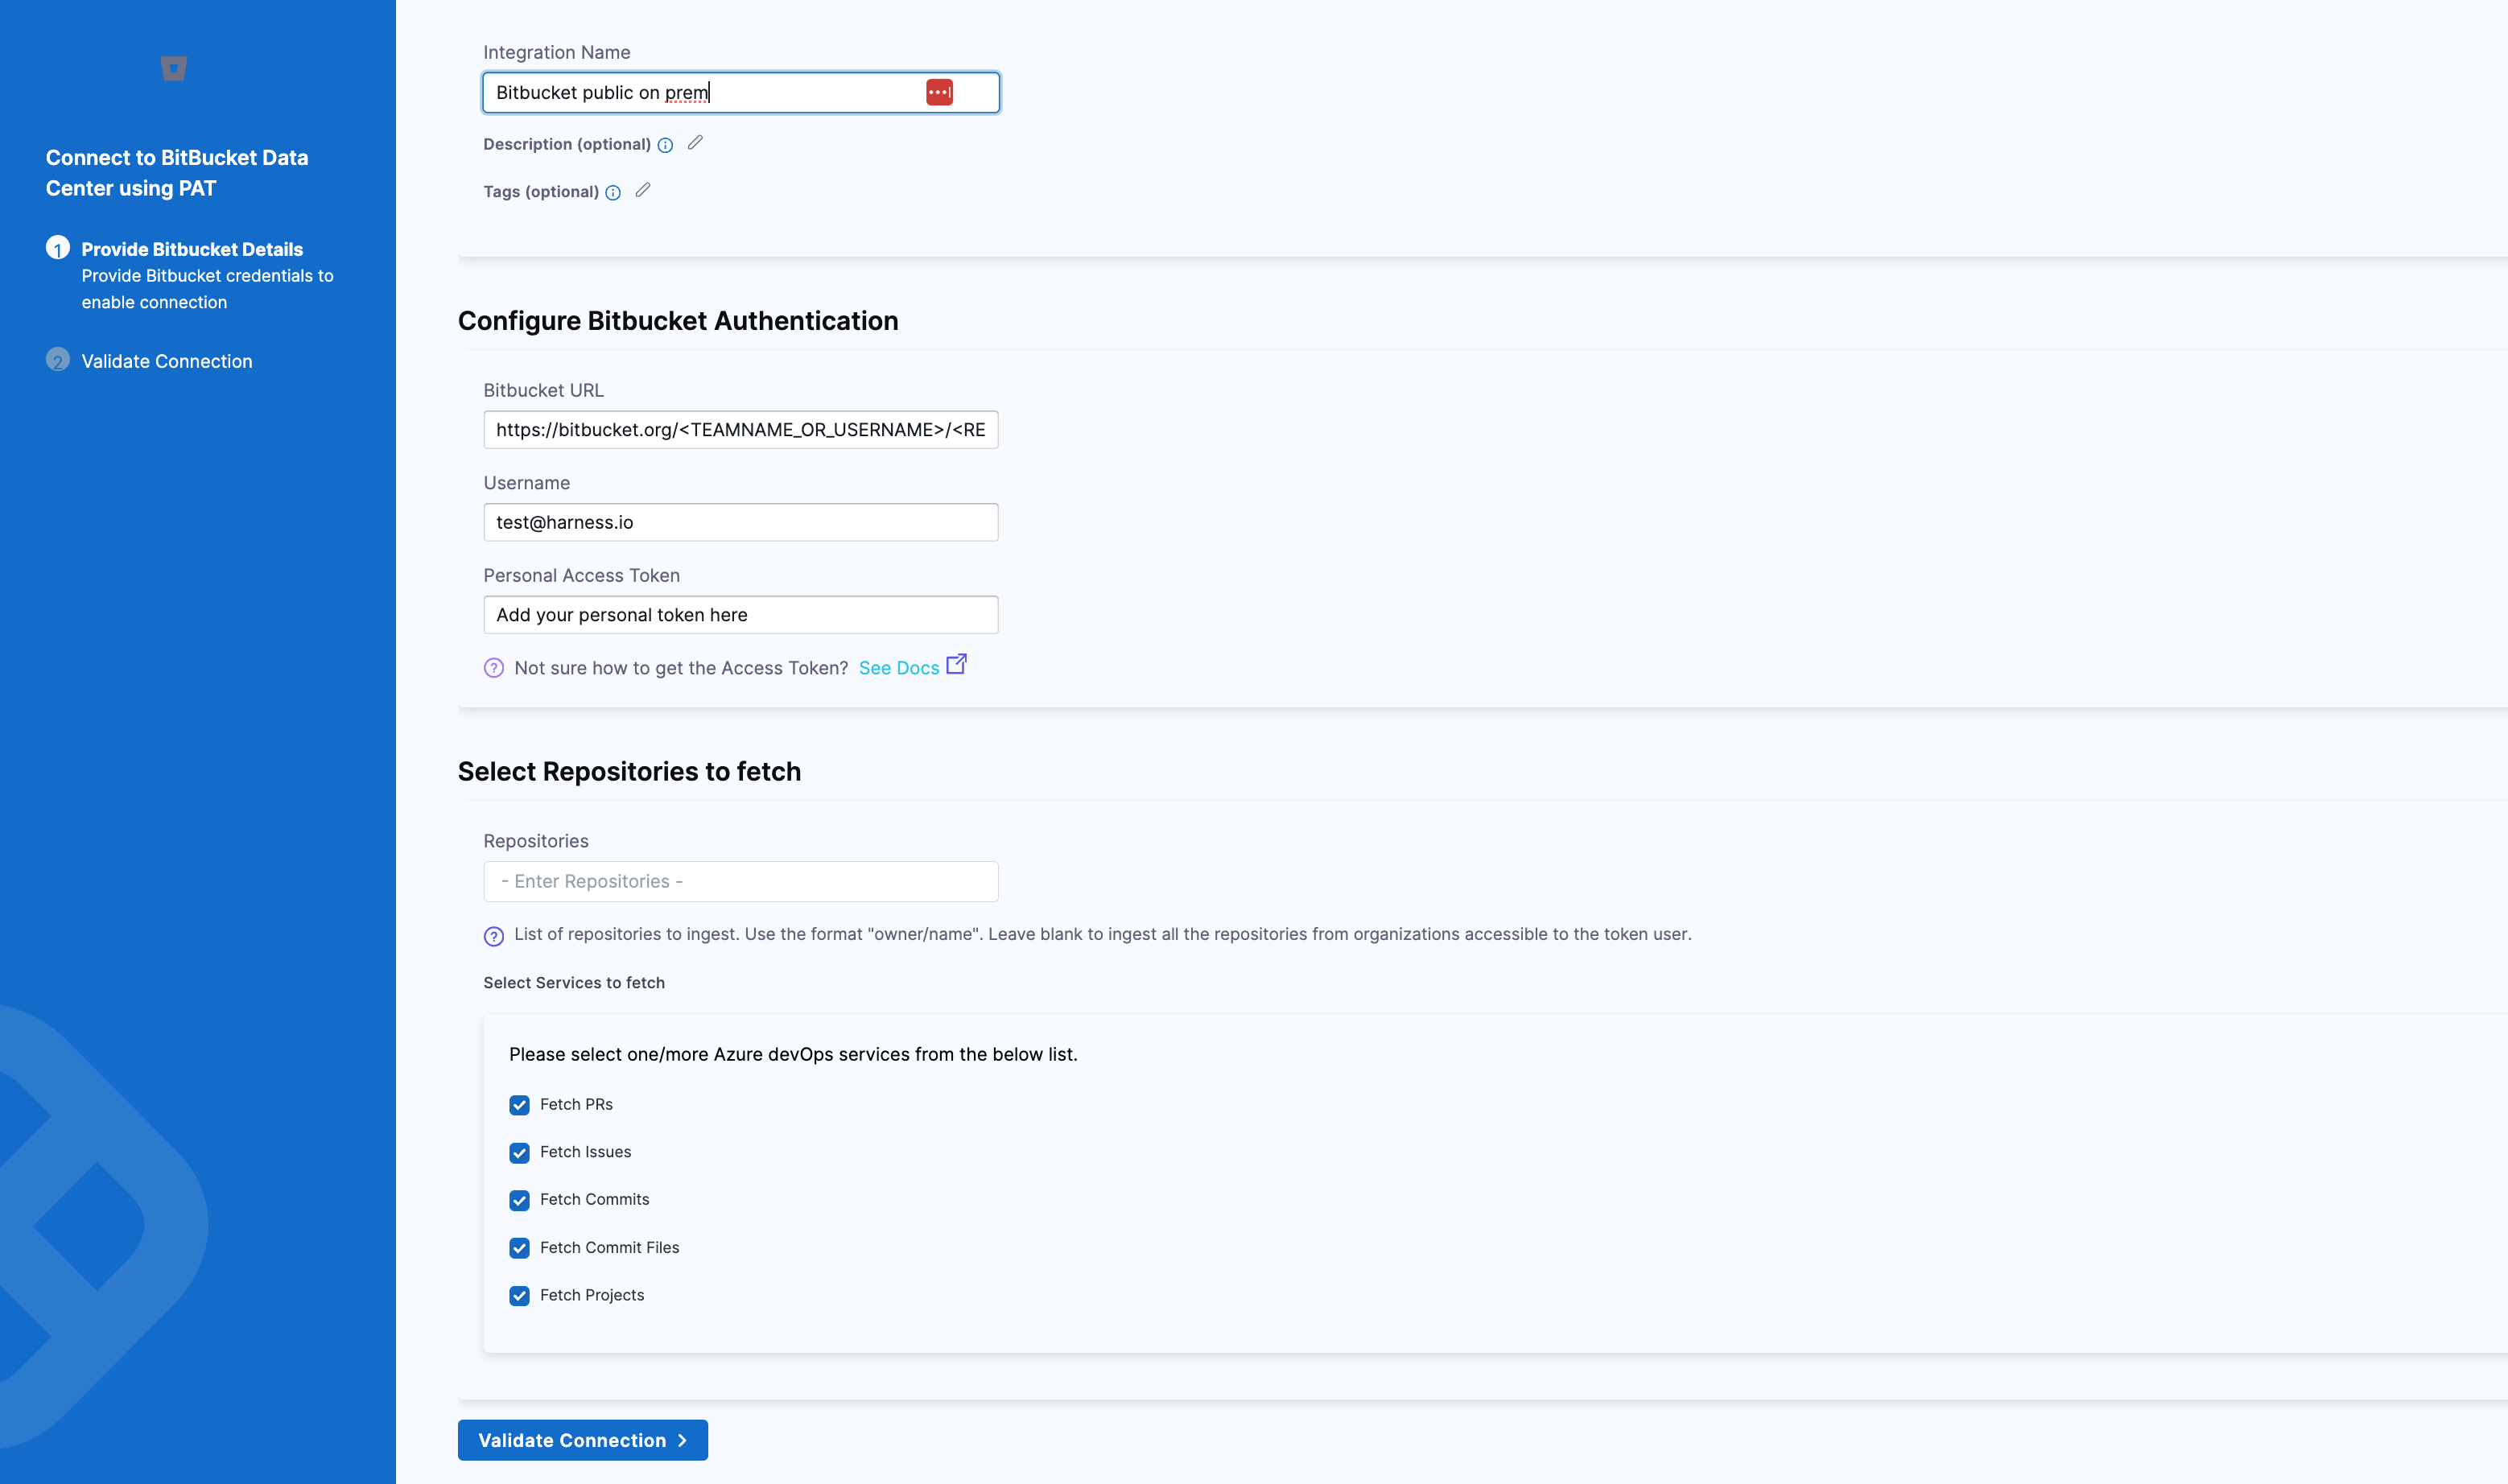Click into the Personal Access Token field
This screenshot has width=2508, height=1484.
click(740, 615)
